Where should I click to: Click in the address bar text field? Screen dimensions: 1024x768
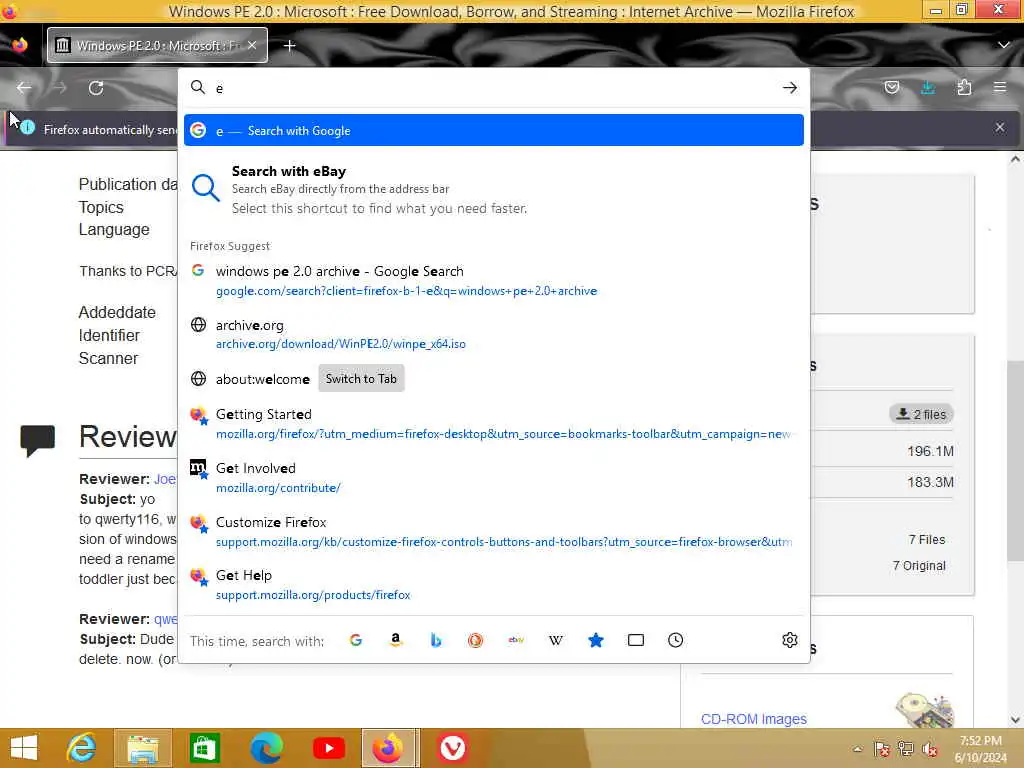(x=493, y=88)
